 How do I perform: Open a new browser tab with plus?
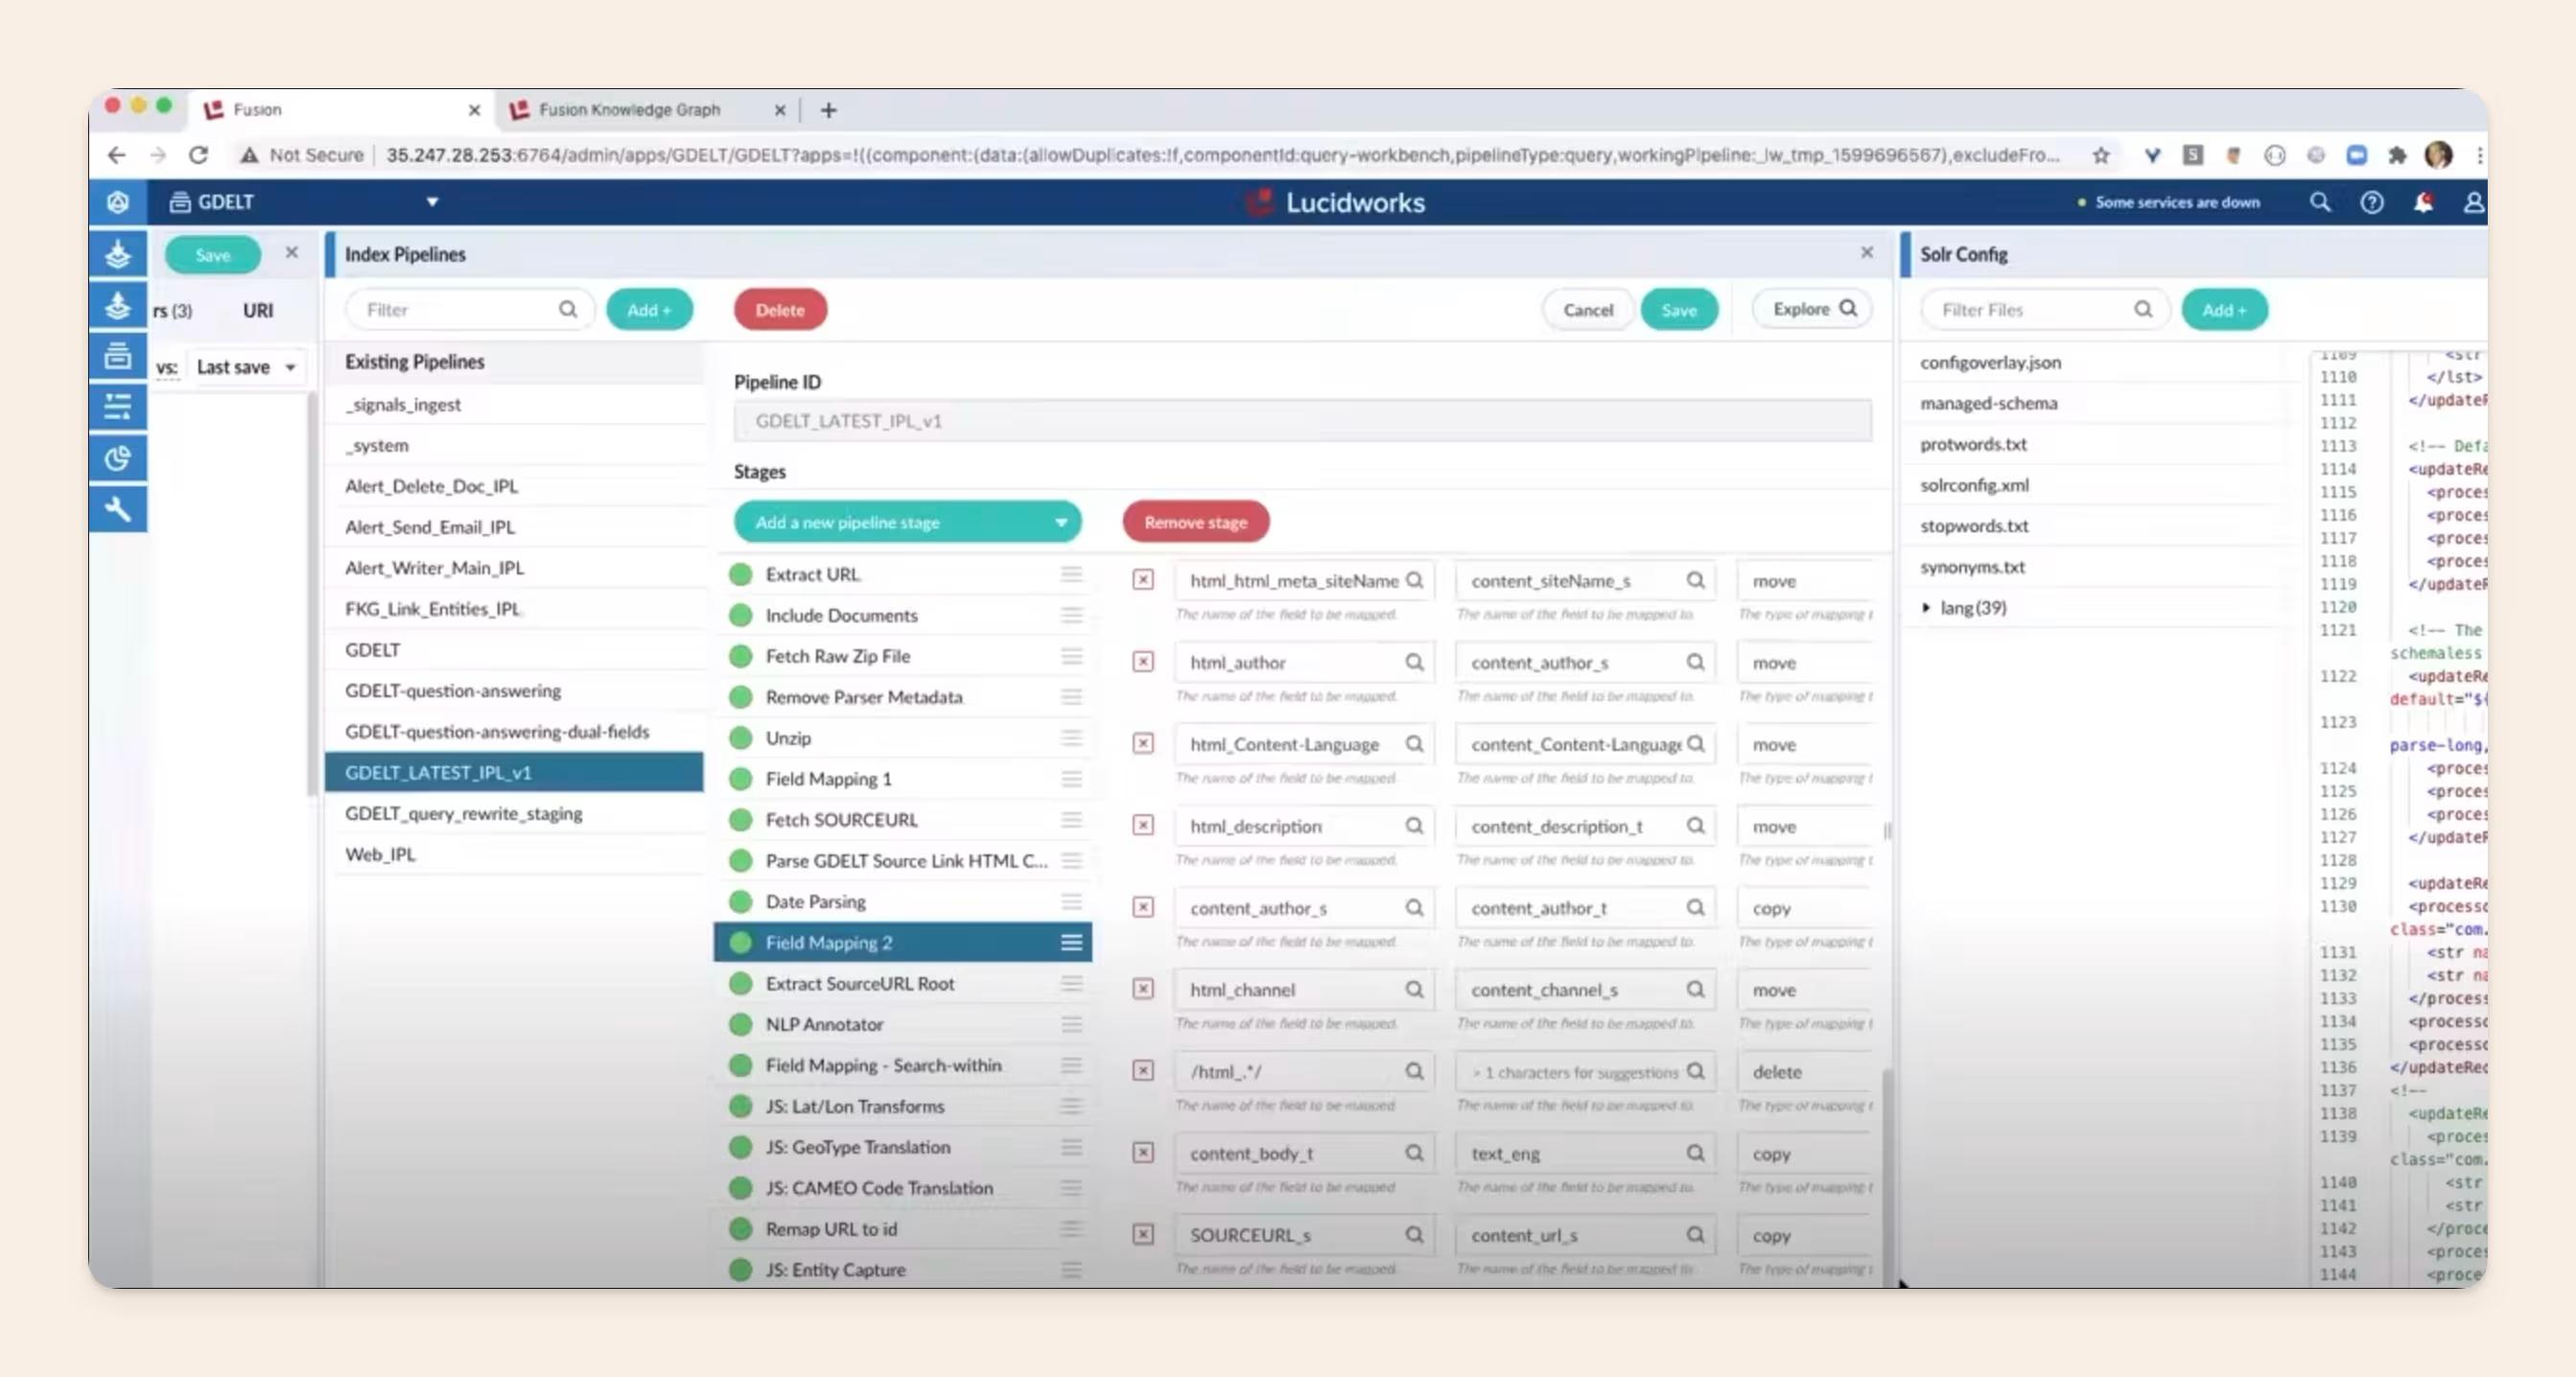click(x=828, y=110)
